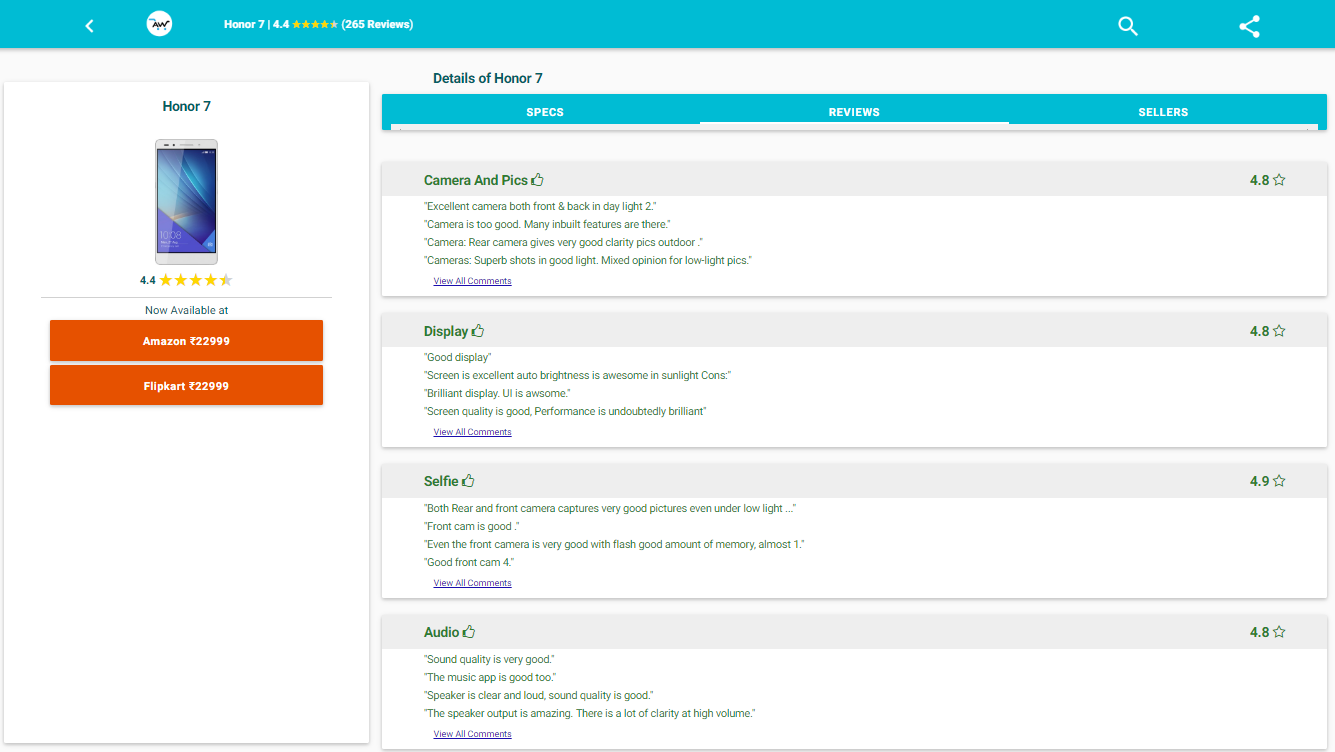
Task: Click 'Now Available at' label
Action: coord(186,310)
